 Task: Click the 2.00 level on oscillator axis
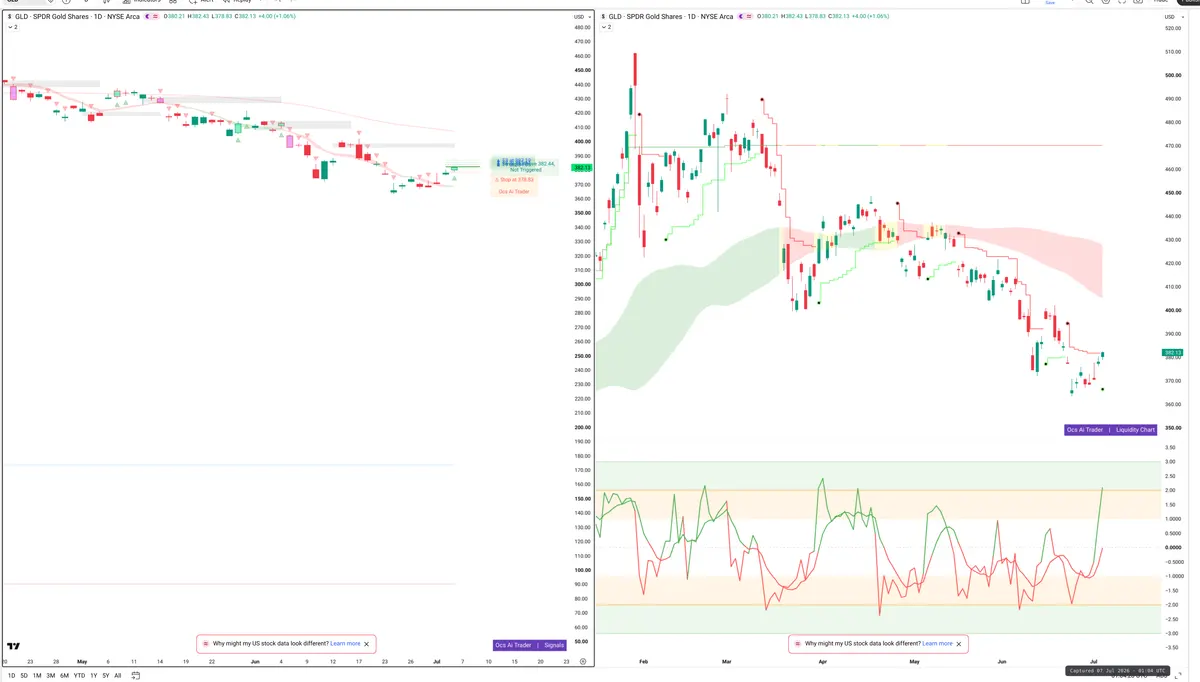(1170, 490)
